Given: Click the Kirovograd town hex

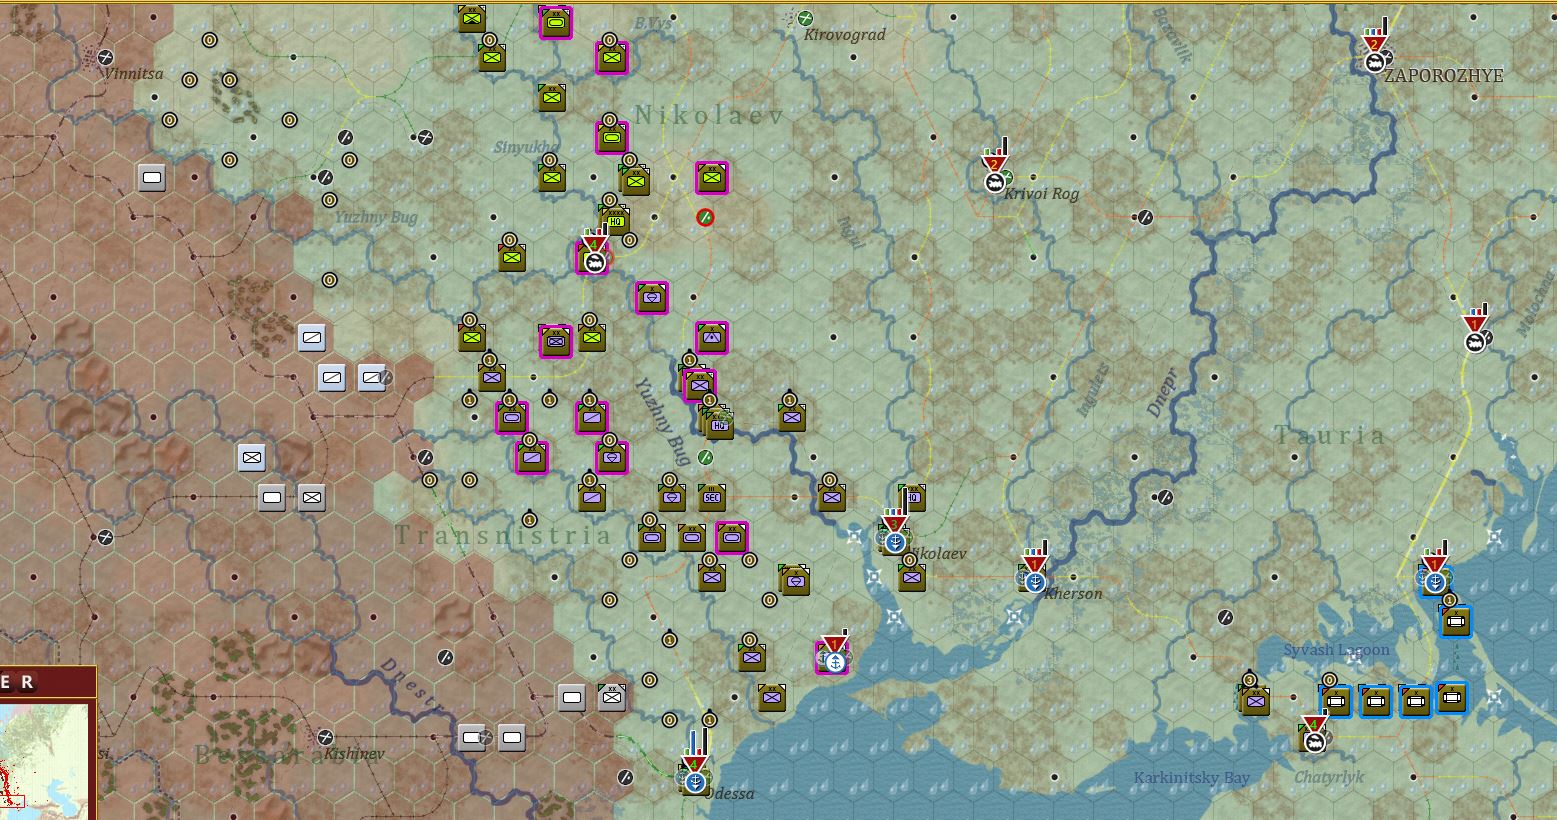Looking at the screenshot, I should (x=800, y=20).
